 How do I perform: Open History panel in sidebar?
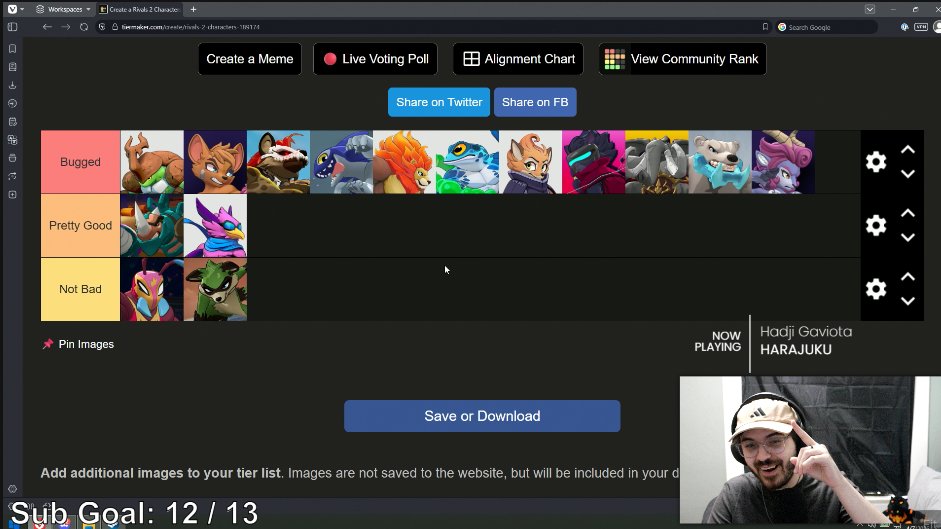coord(13,103)
